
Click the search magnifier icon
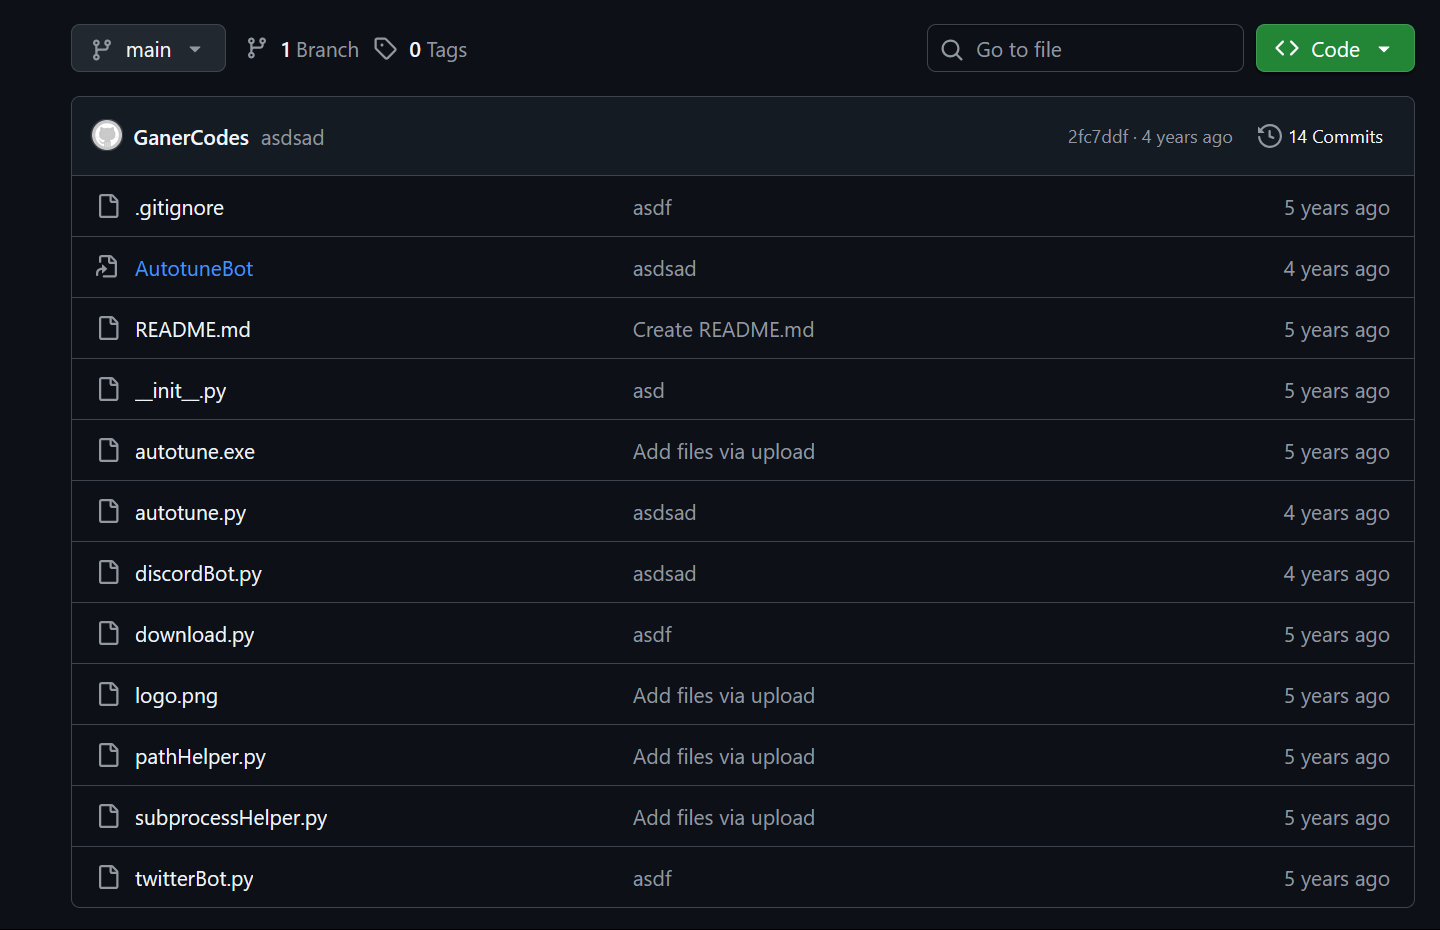coord(952,49)
